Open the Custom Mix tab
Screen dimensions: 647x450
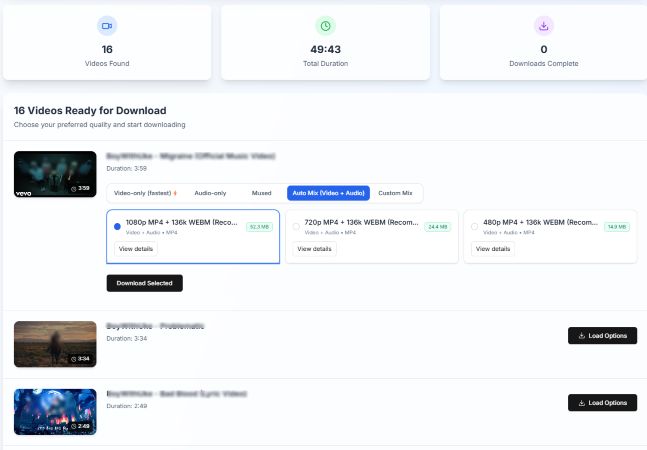coord(395,193)
